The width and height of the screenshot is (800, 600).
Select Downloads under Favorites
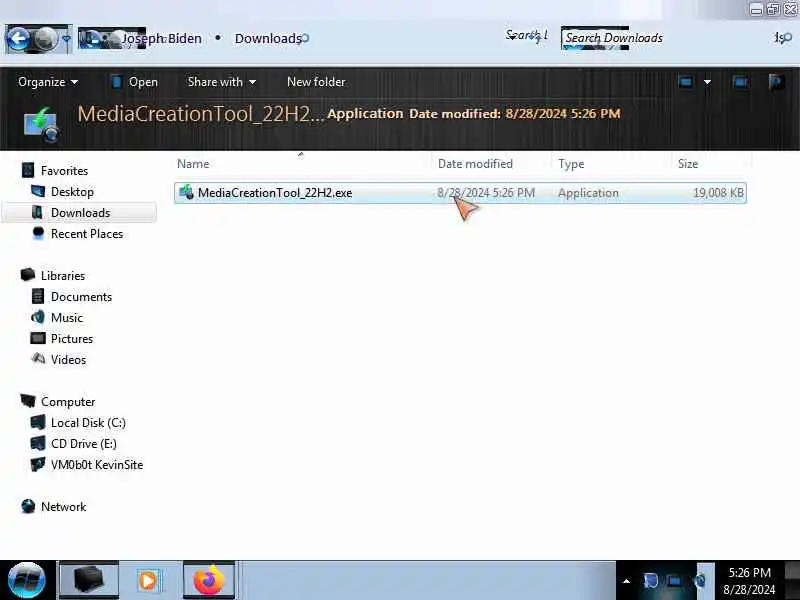coord(81,213)
